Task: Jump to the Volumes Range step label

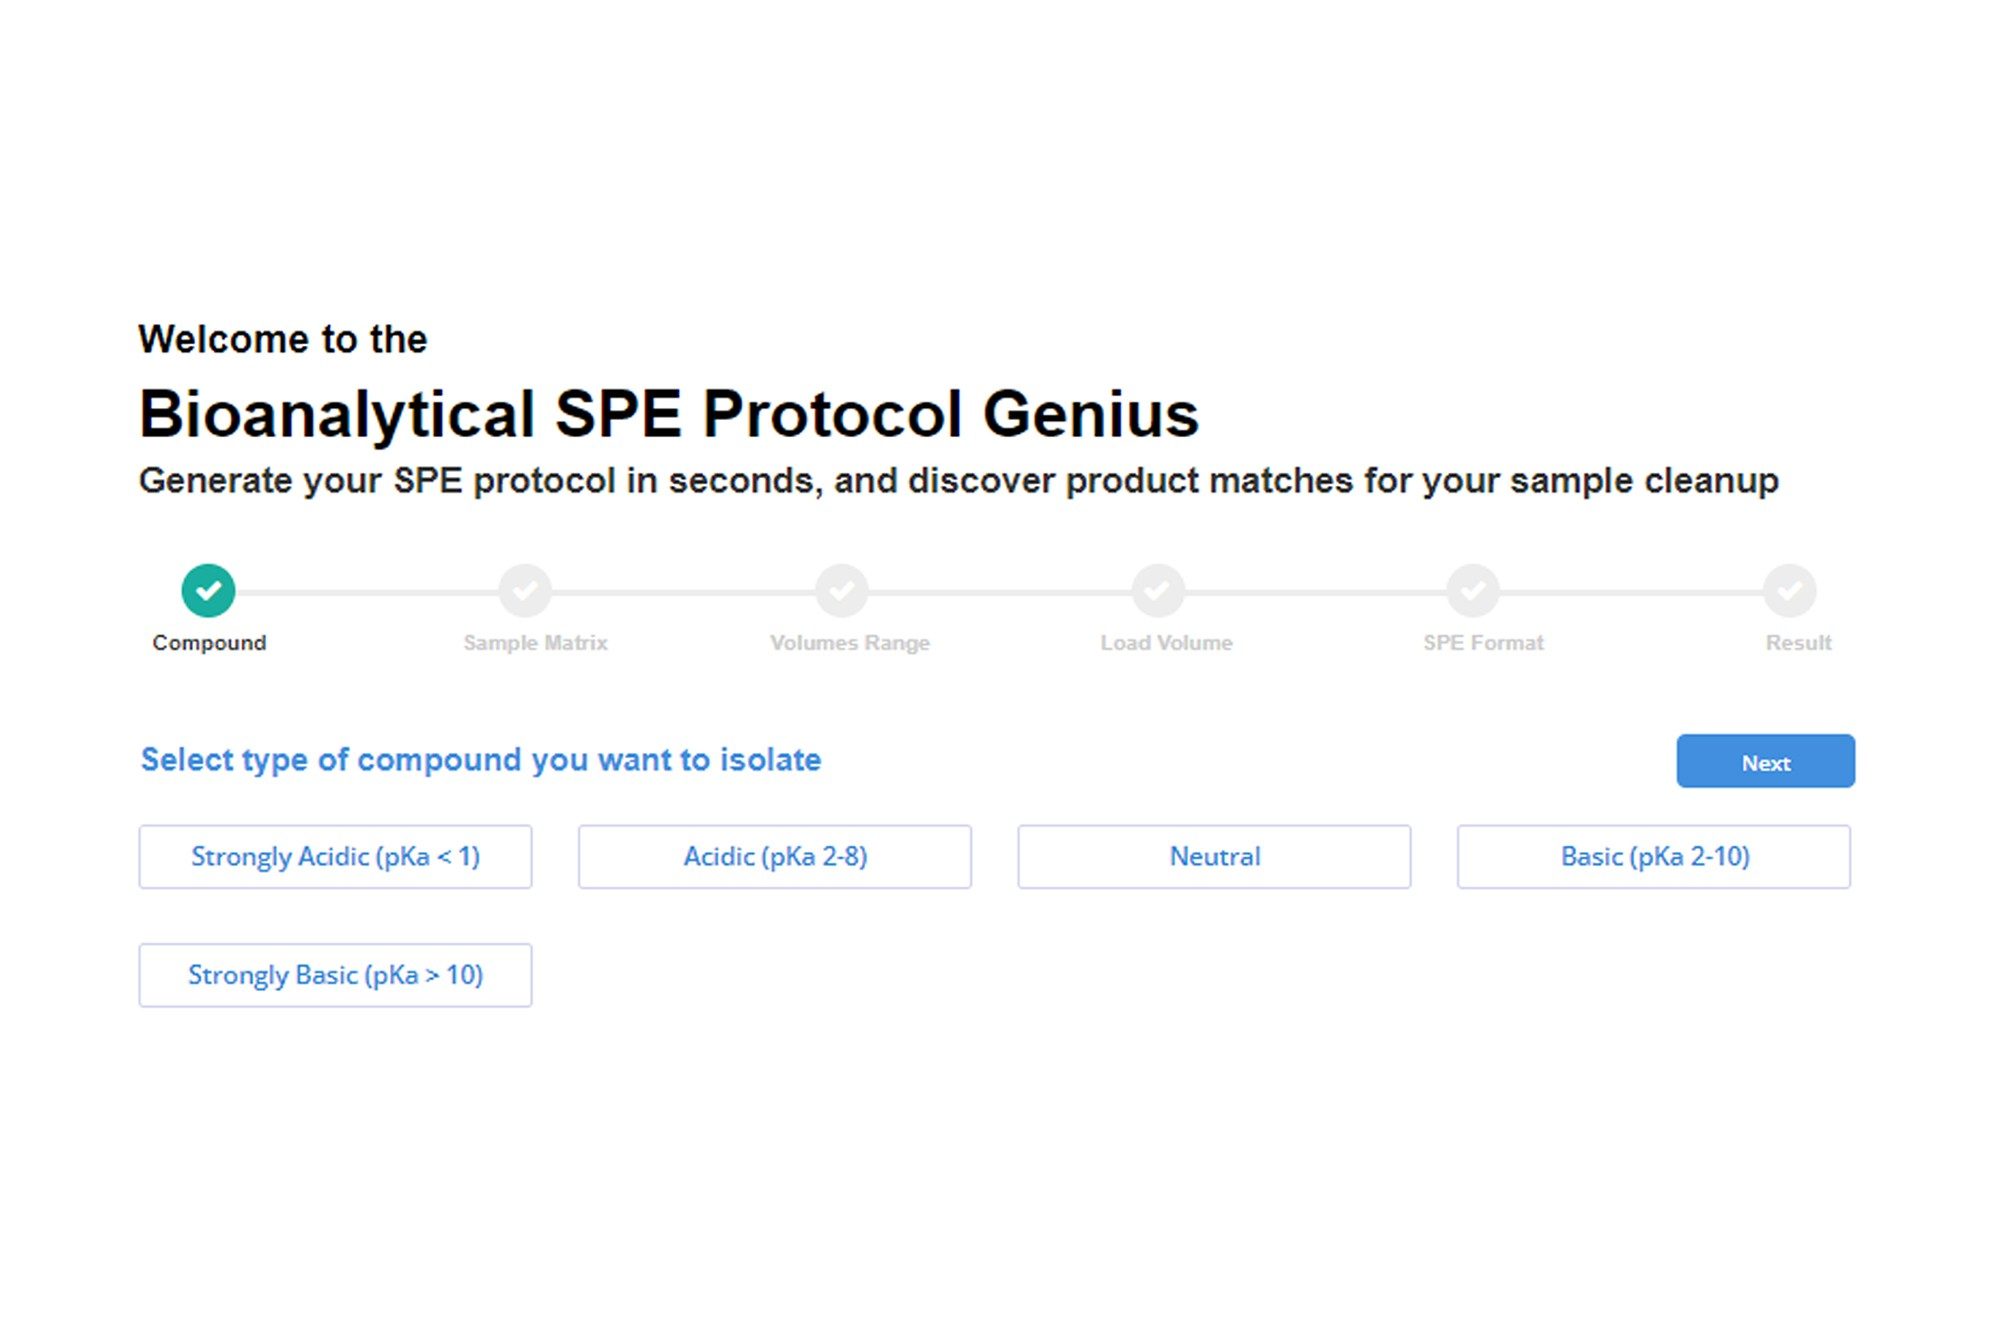Action: [x=850, y=643]
